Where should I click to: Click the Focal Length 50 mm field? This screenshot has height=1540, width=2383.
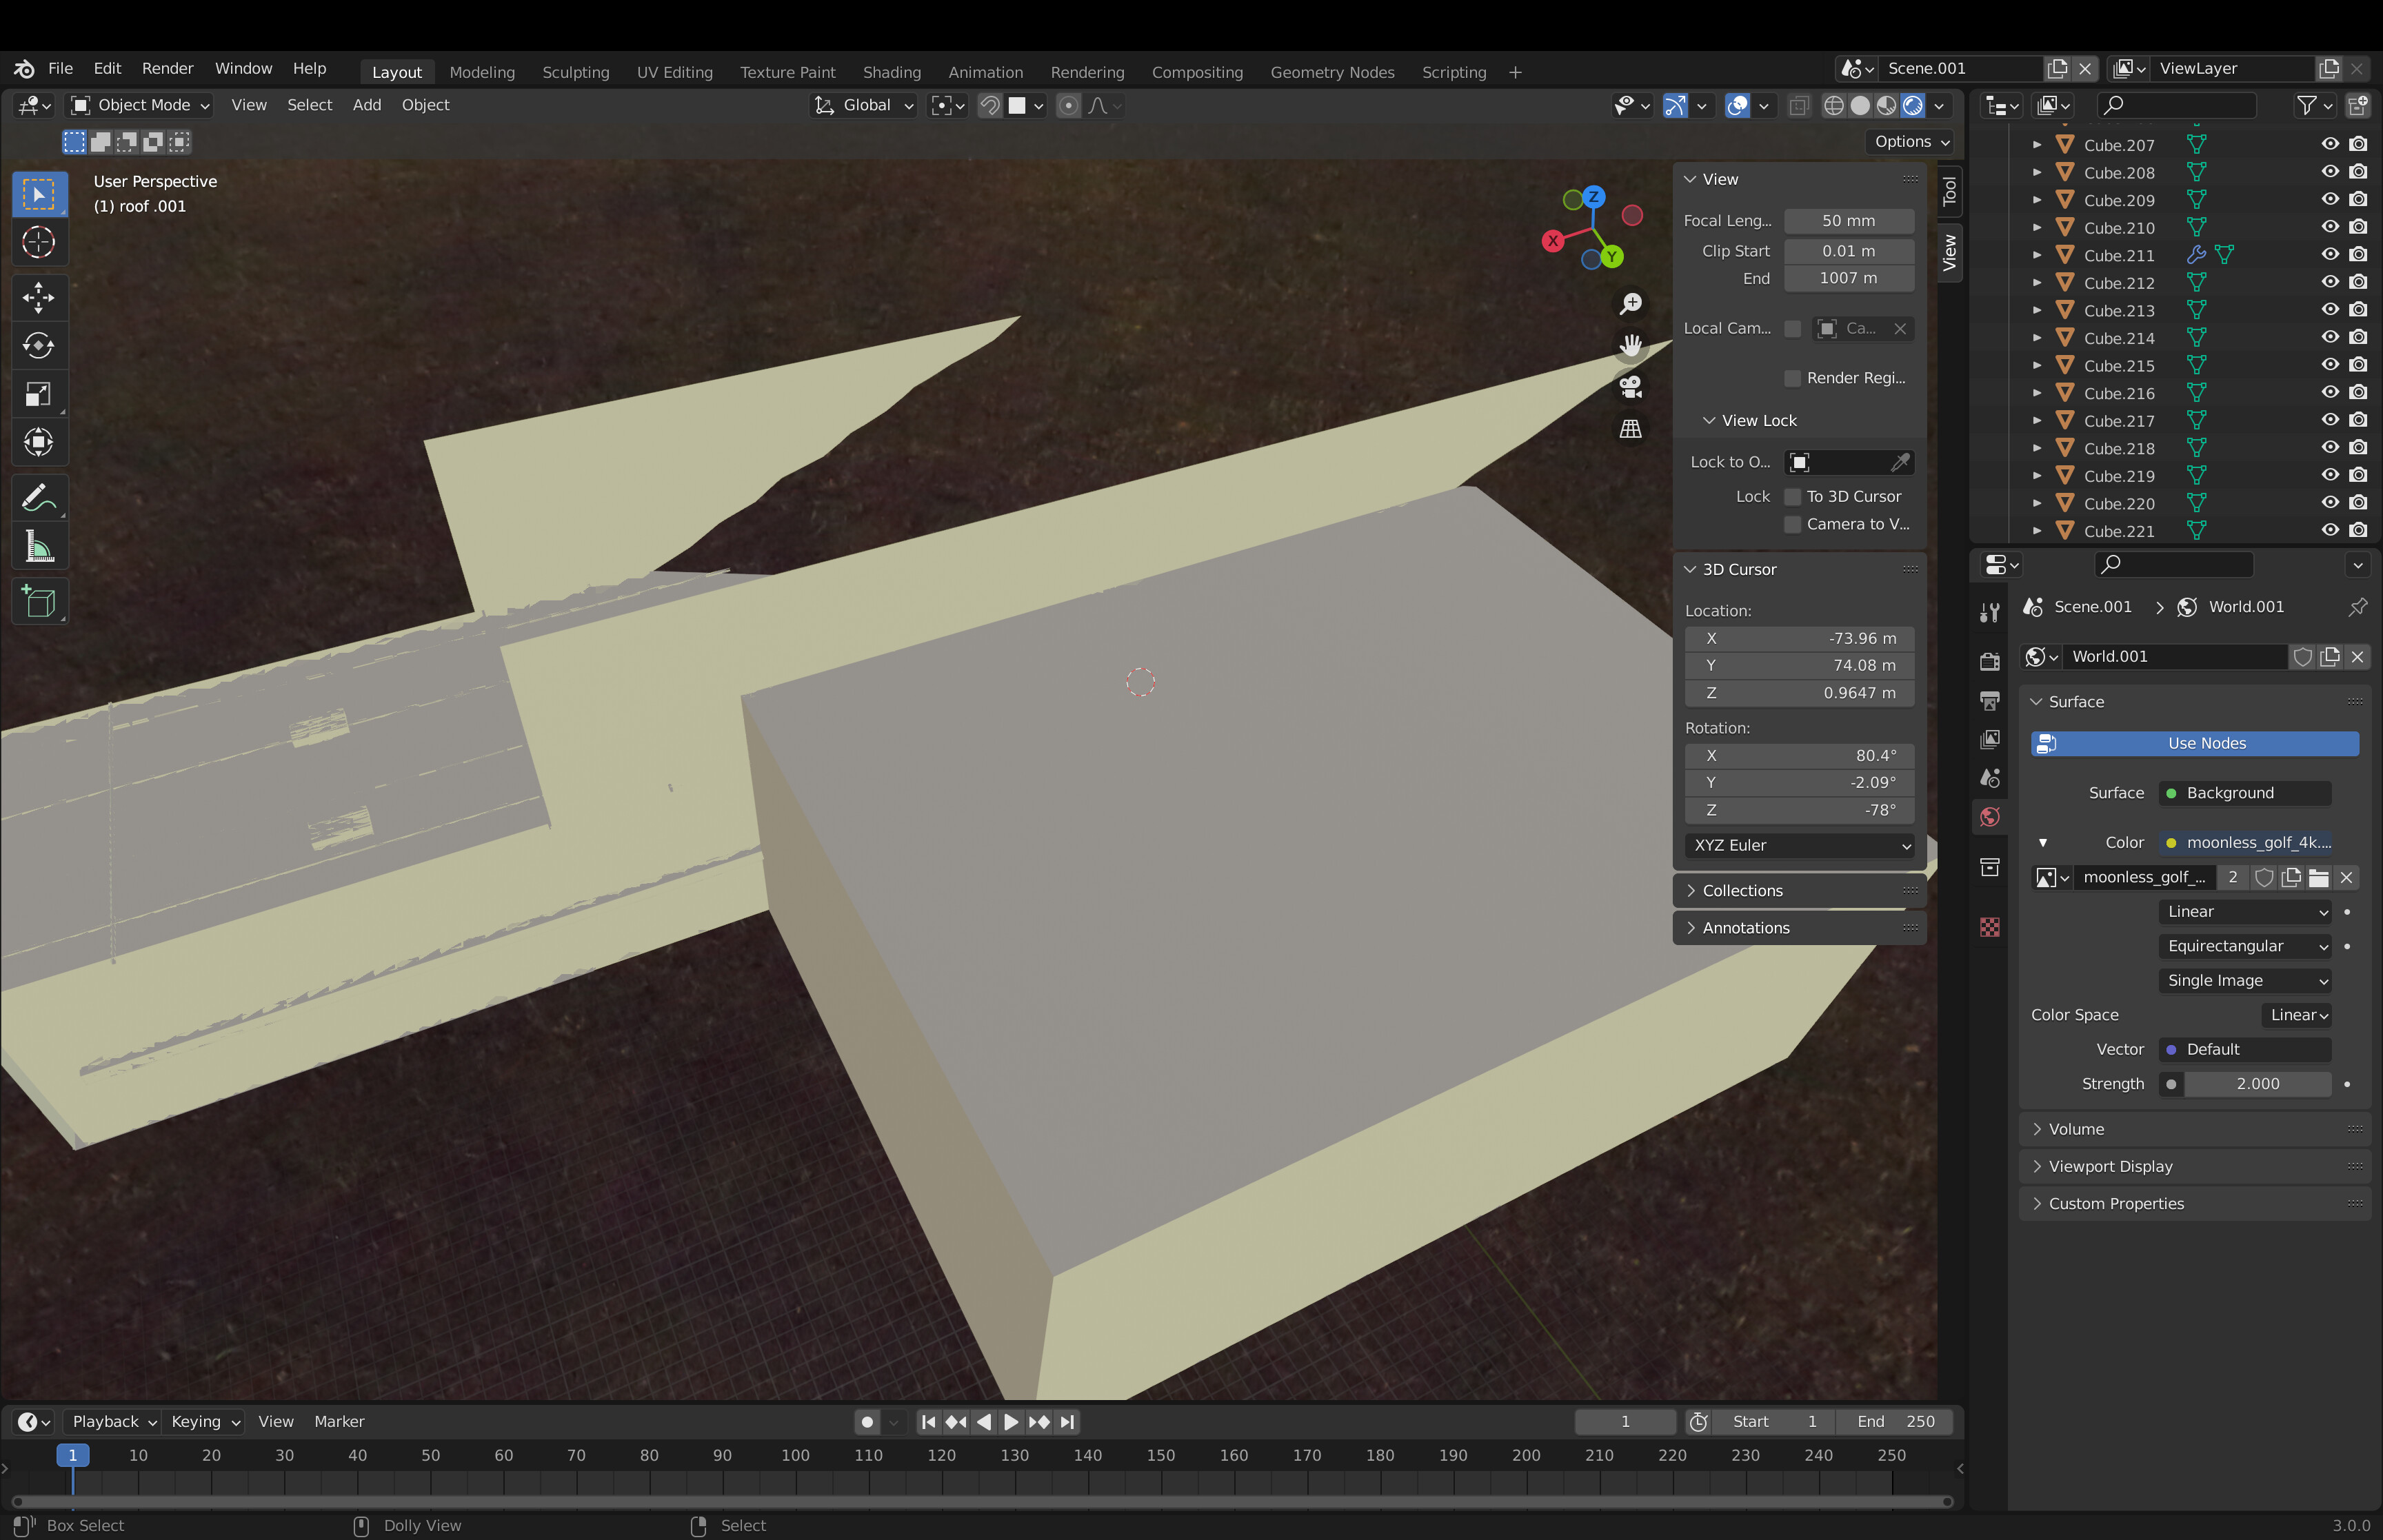[1848, 221]
